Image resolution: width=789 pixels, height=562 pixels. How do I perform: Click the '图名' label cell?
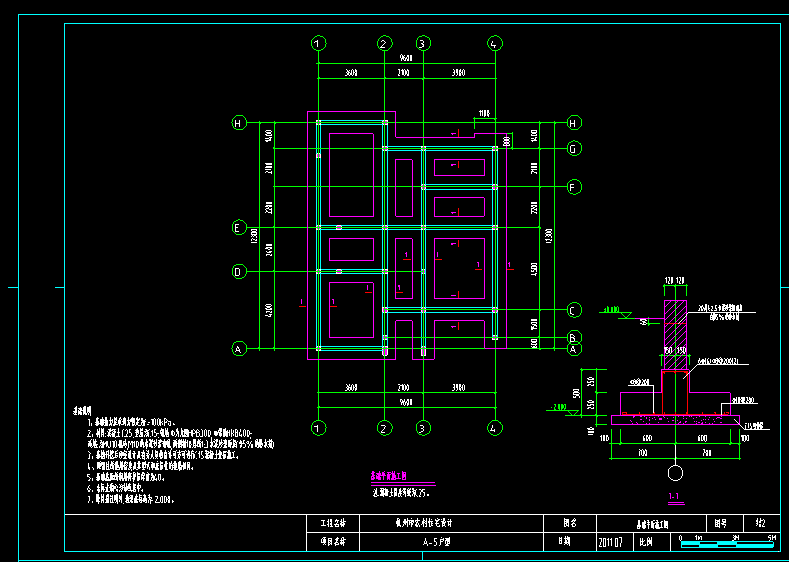(x=570, y=524)
